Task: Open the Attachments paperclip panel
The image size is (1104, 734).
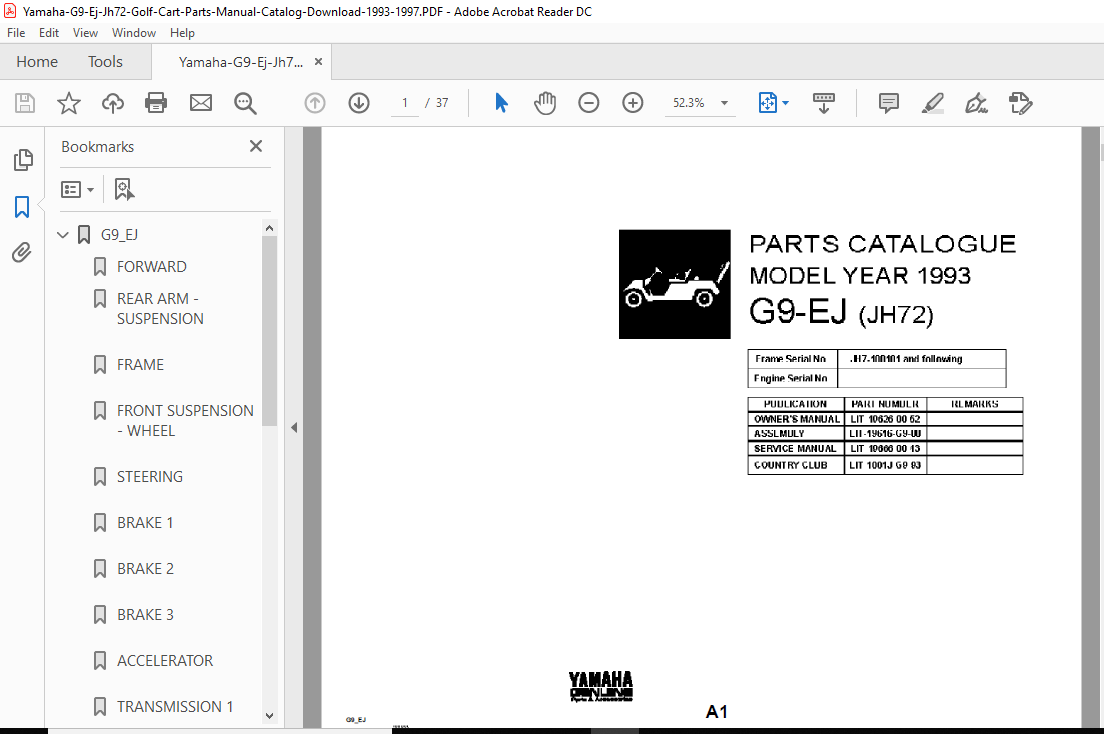Action: pyautogui.click(x=22, y=252)
